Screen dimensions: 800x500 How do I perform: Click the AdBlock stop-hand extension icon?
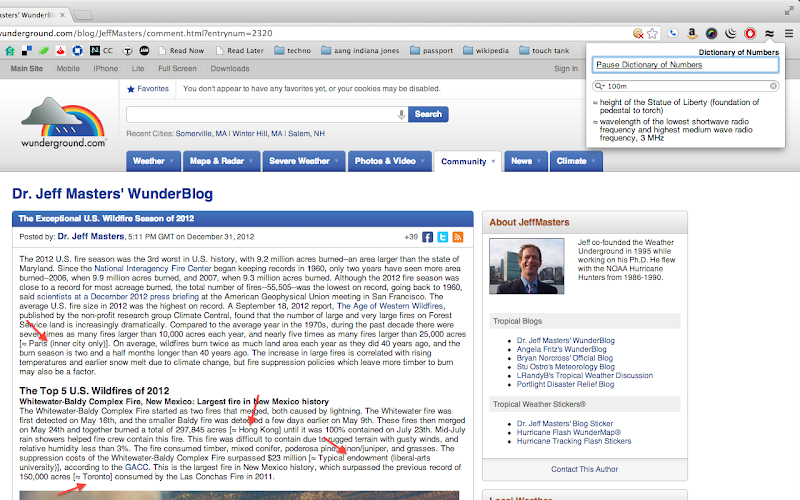pos(750,34)
